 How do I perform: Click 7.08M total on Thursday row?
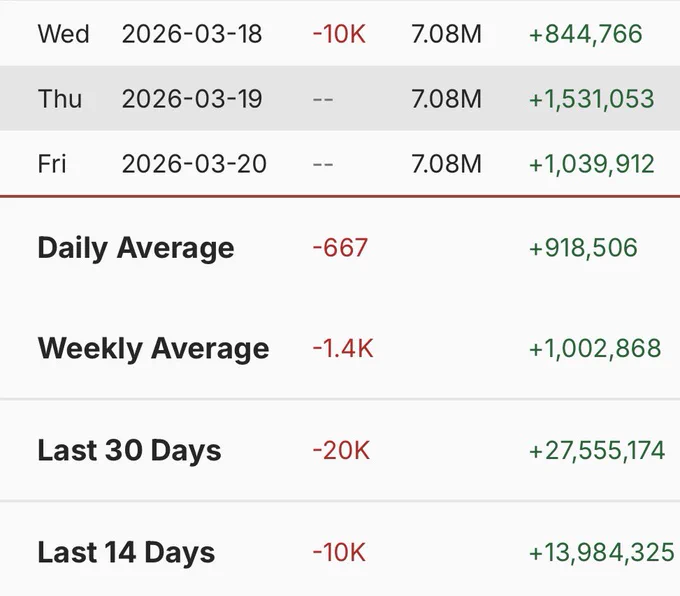pyautogui.click(x=446, y=99)
